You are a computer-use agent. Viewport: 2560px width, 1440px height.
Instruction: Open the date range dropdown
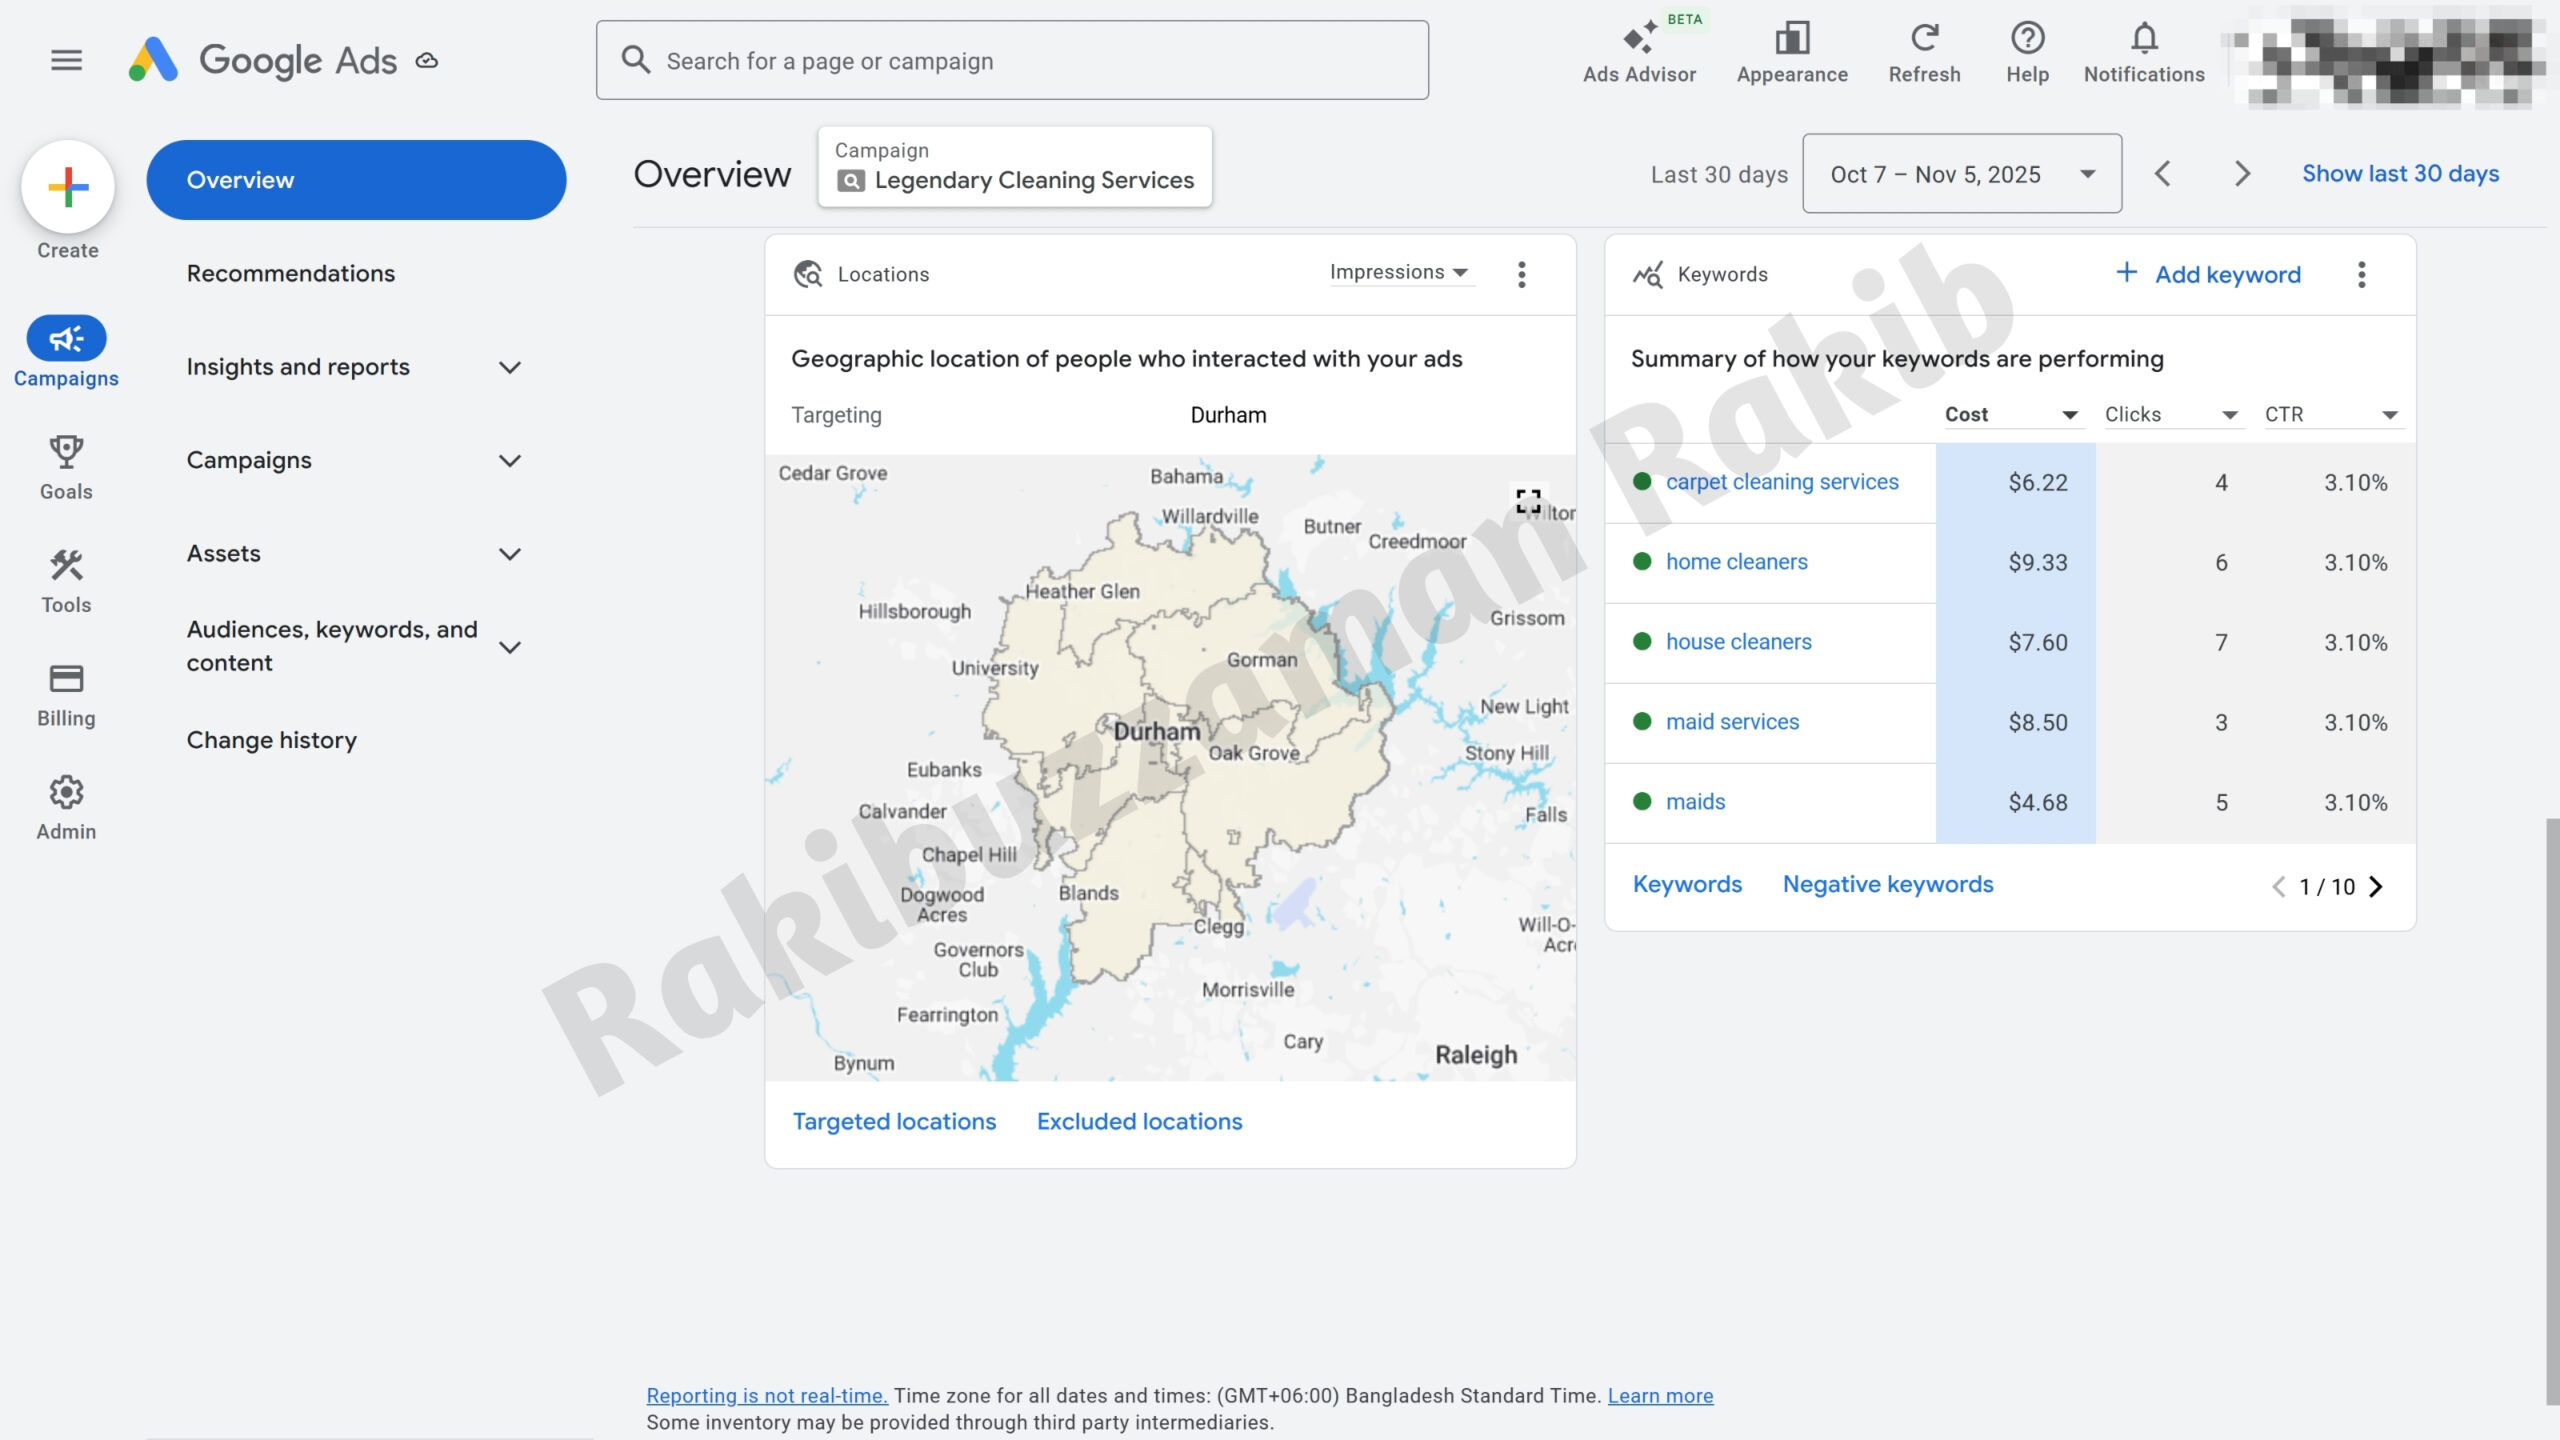click(x=1961, y=174)
